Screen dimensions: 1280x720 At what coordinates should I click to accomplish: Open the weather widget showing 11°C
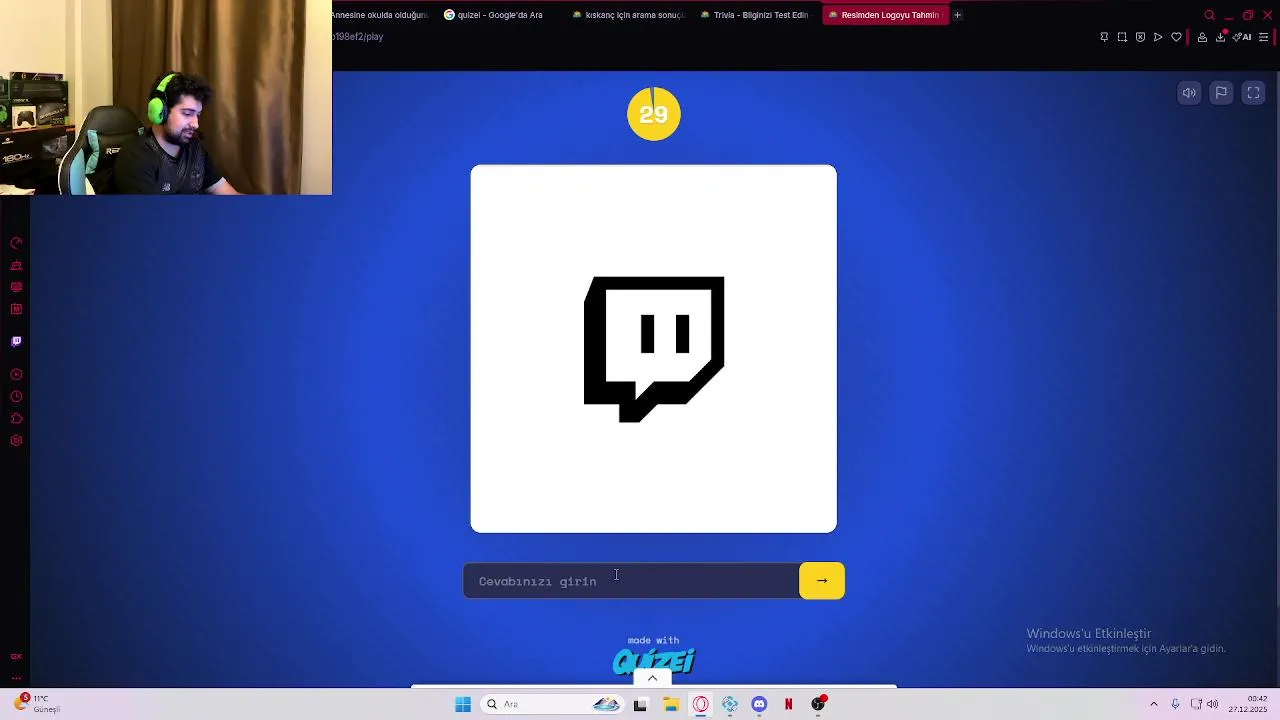[38, 704]
